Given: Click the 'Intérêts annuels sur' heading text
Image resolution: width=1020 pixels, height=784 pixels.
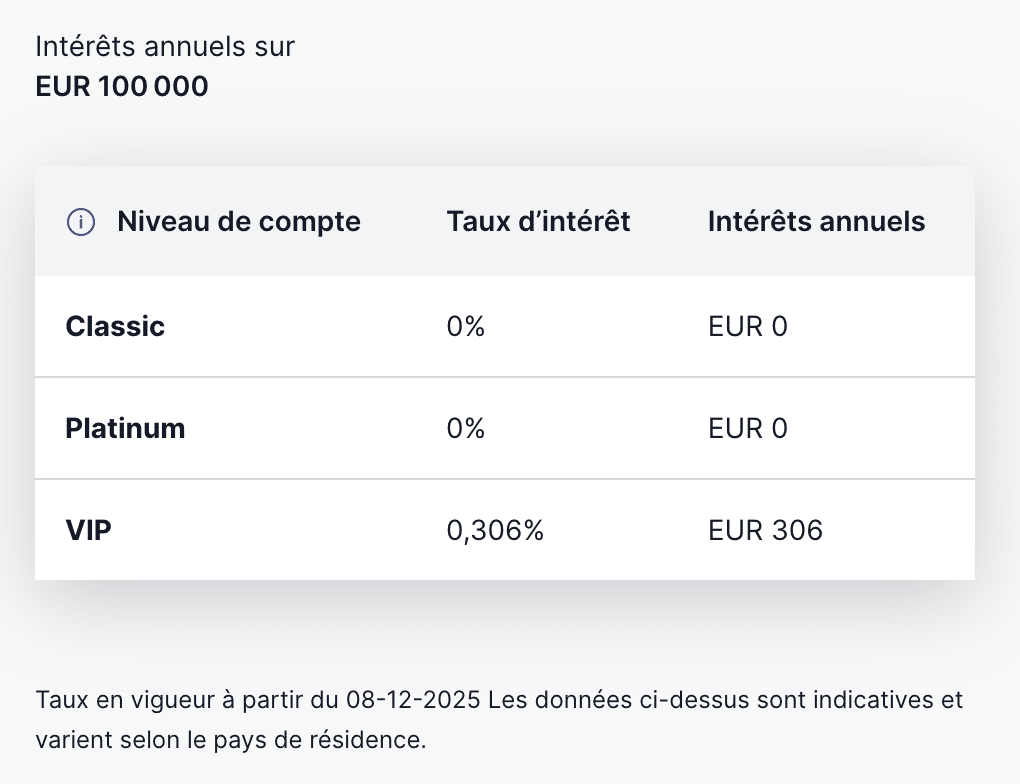Looking at the screenshot, I should (x=165, y=46).
